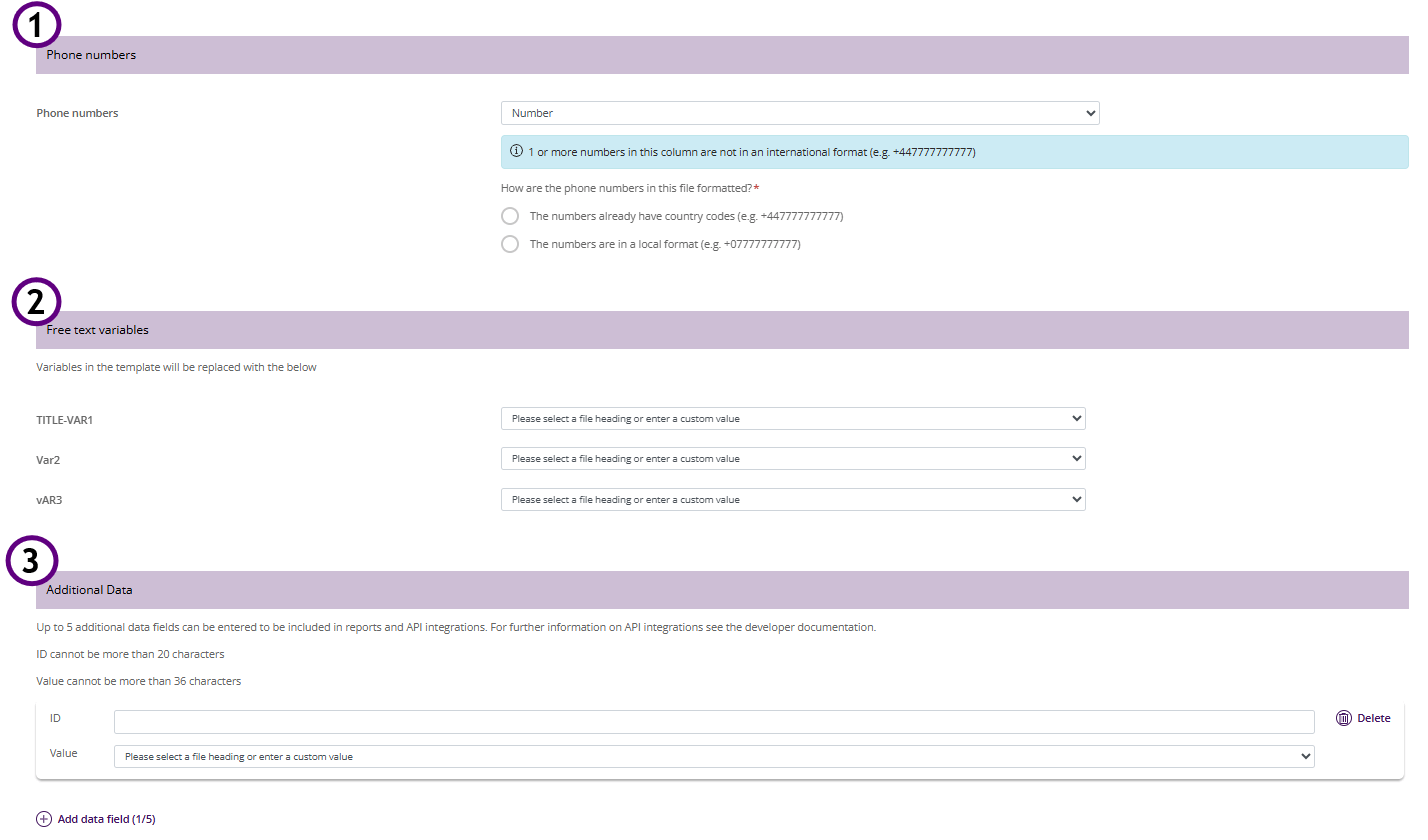Click the 'Value' field label
This screenshot has width=1428, height=840.
[x=63, y=753]
